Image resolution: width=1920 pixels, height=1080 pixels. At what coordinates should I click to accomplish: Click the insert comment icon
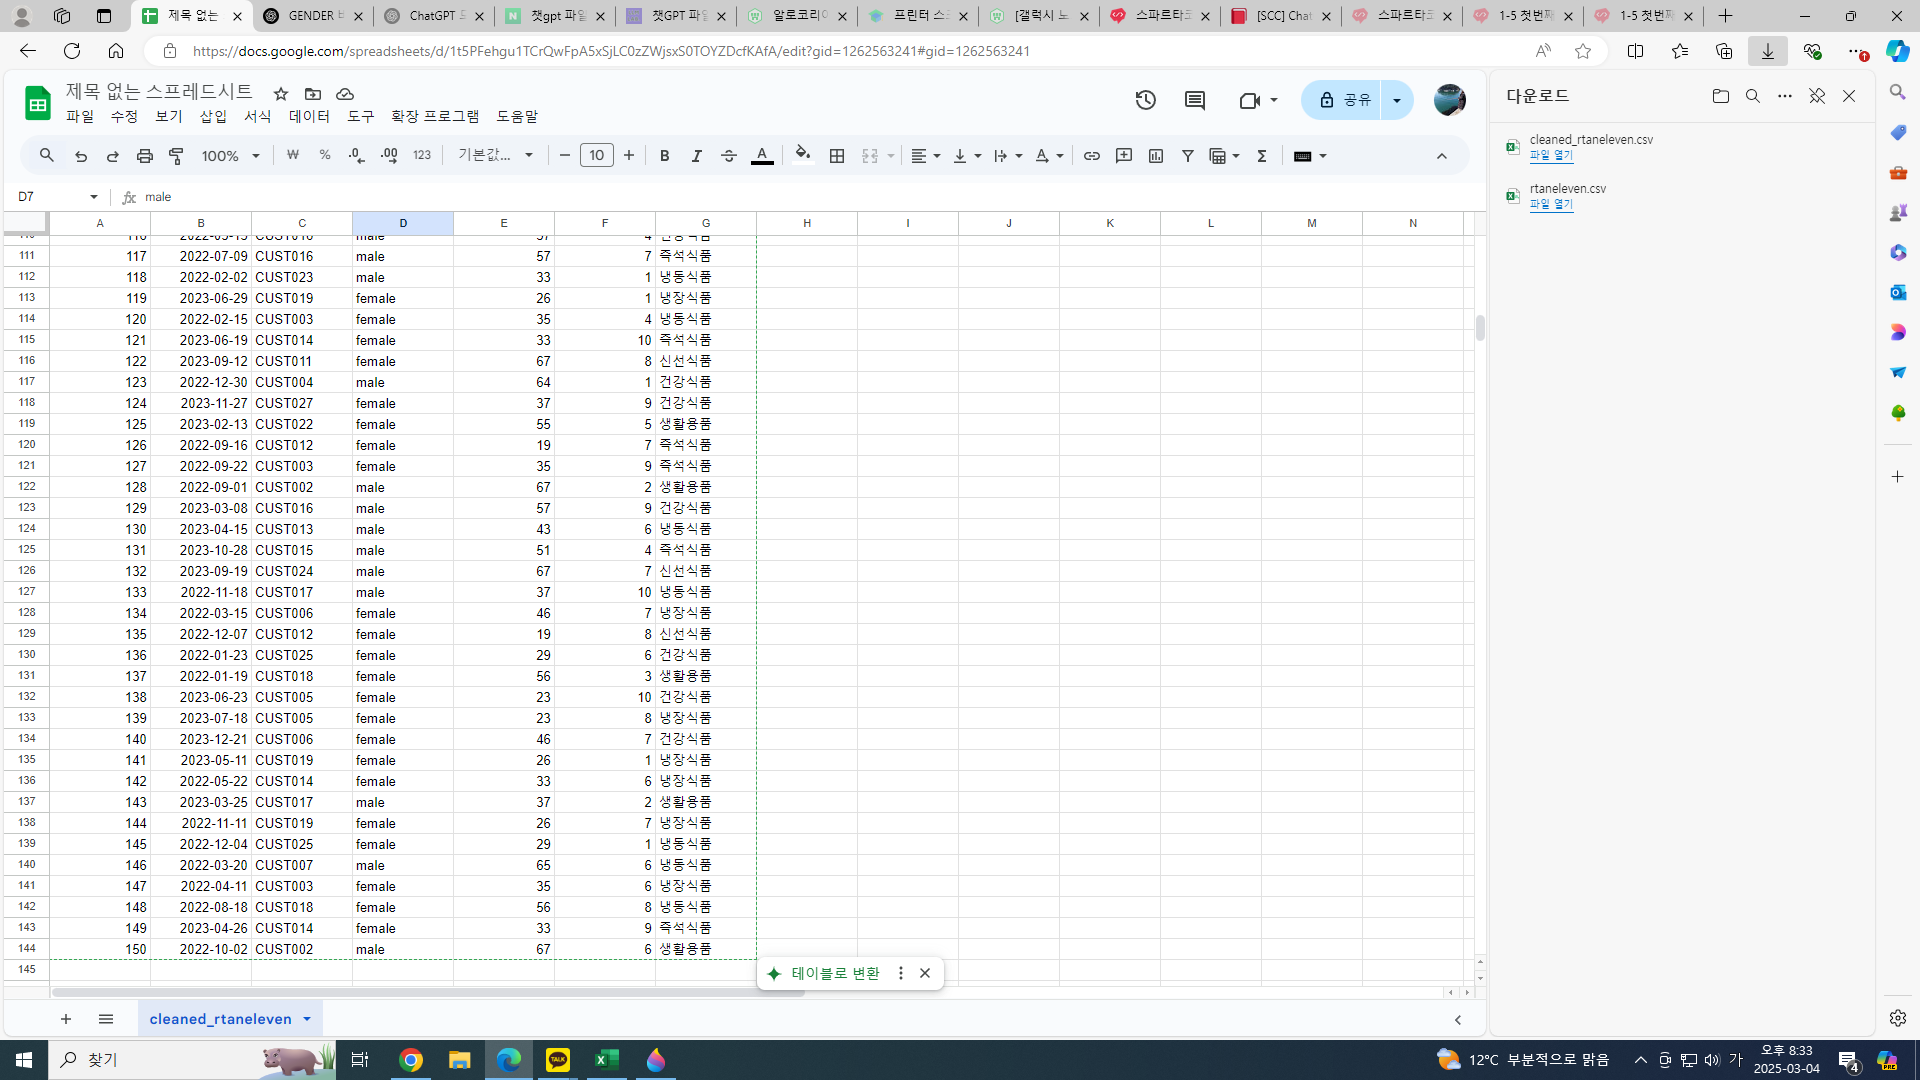pyautogui.click(x=1124, y=156)
